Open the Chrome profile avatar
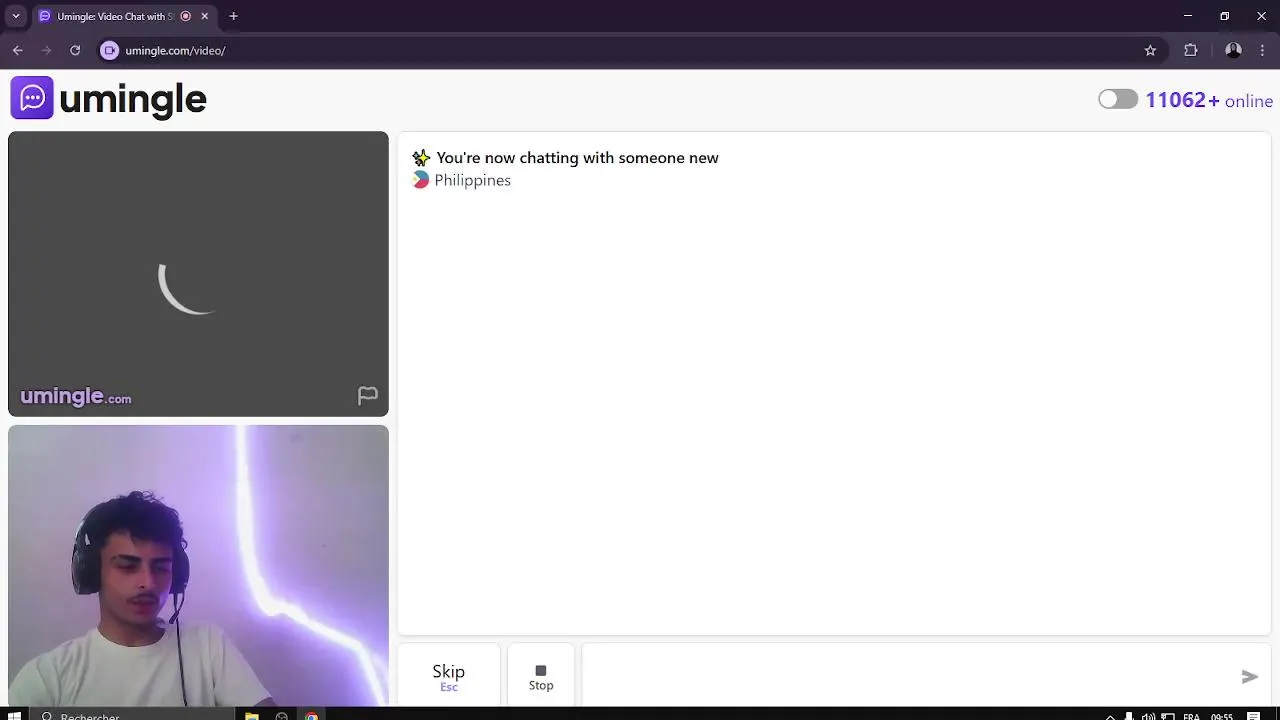This screenshot has width=1280, height=720. coord(1233,50)
